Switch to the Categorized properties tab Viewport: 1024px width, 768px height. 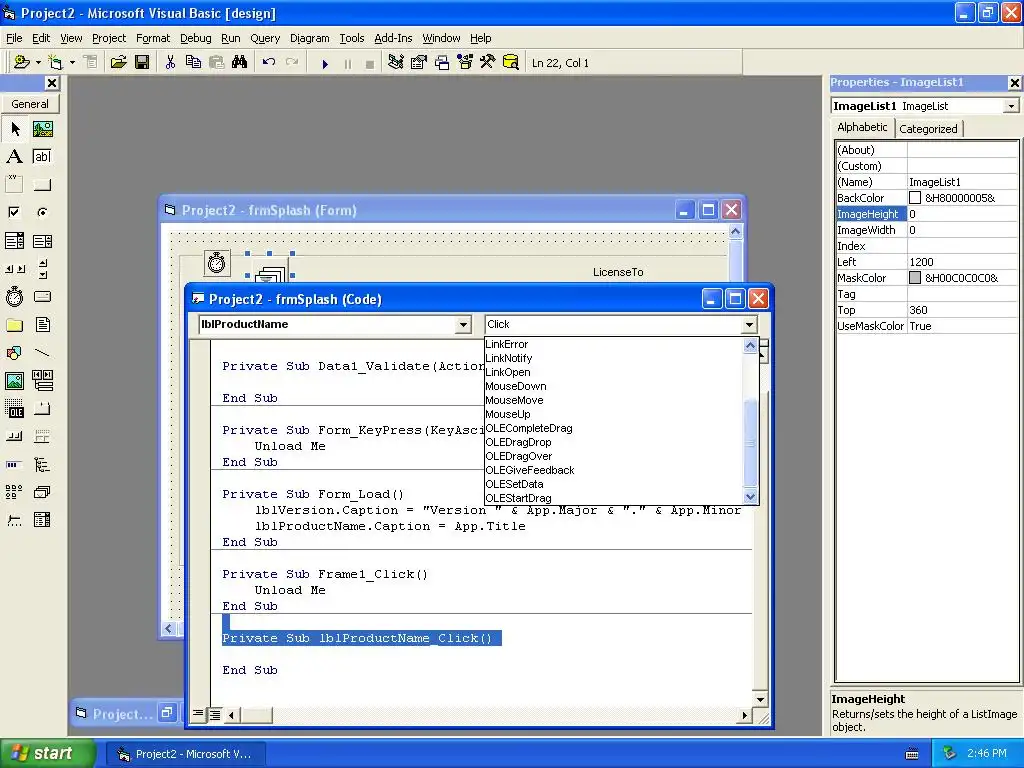click(x=928, y=129)
